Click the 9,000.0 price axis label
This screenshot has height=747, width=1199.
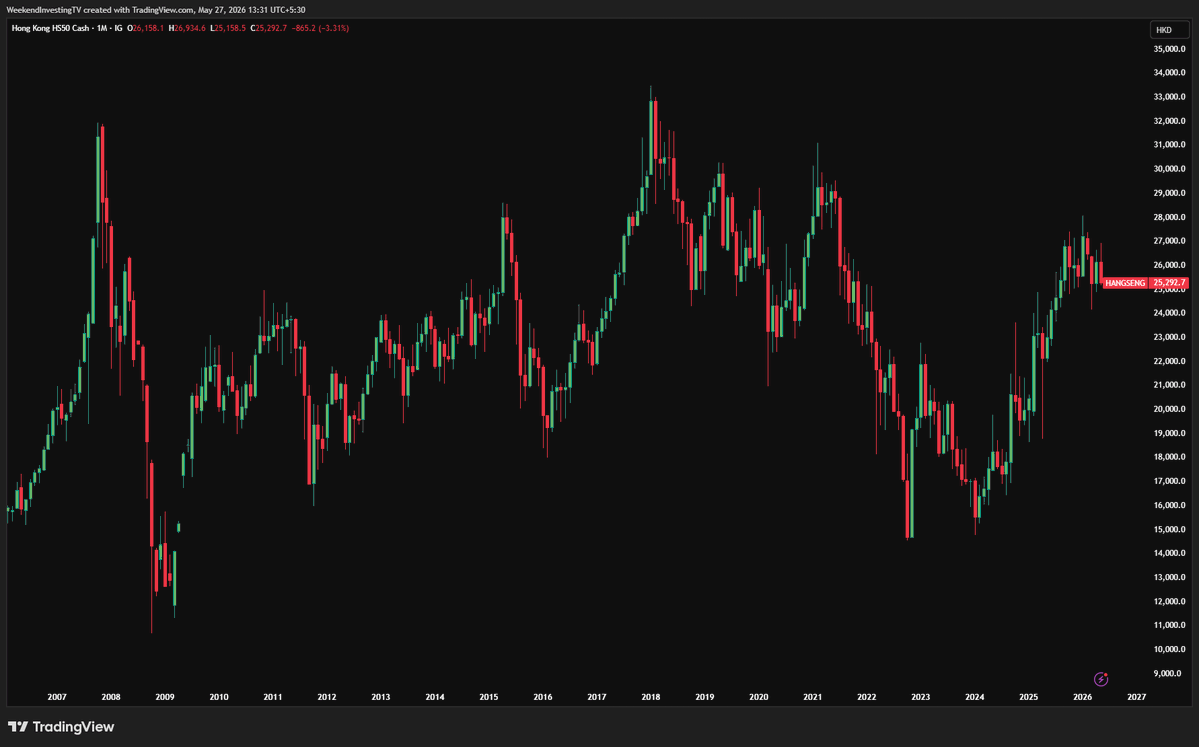[x=1169, y=674]
